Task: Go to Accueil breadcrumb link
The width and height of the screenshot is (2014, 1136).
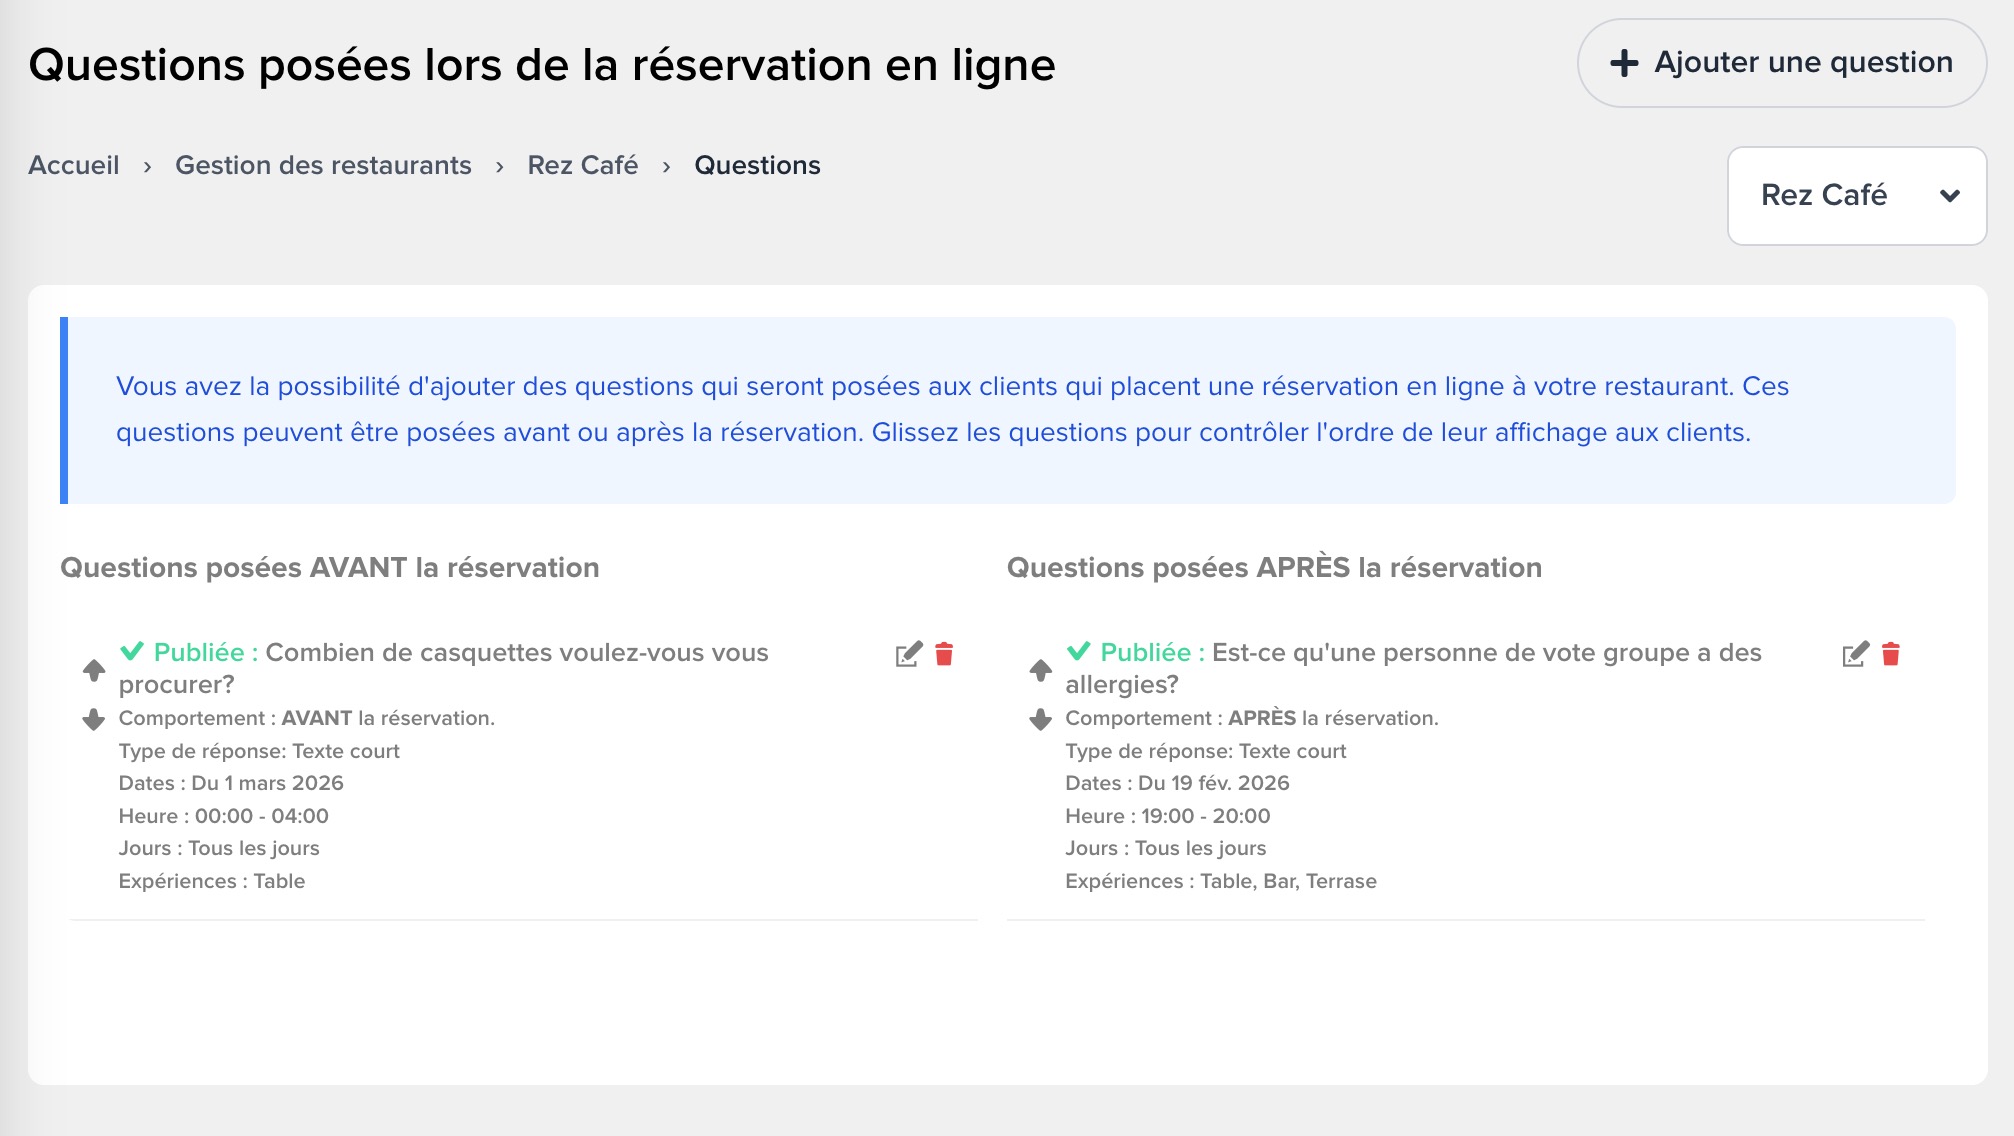Action: (74, 166)
